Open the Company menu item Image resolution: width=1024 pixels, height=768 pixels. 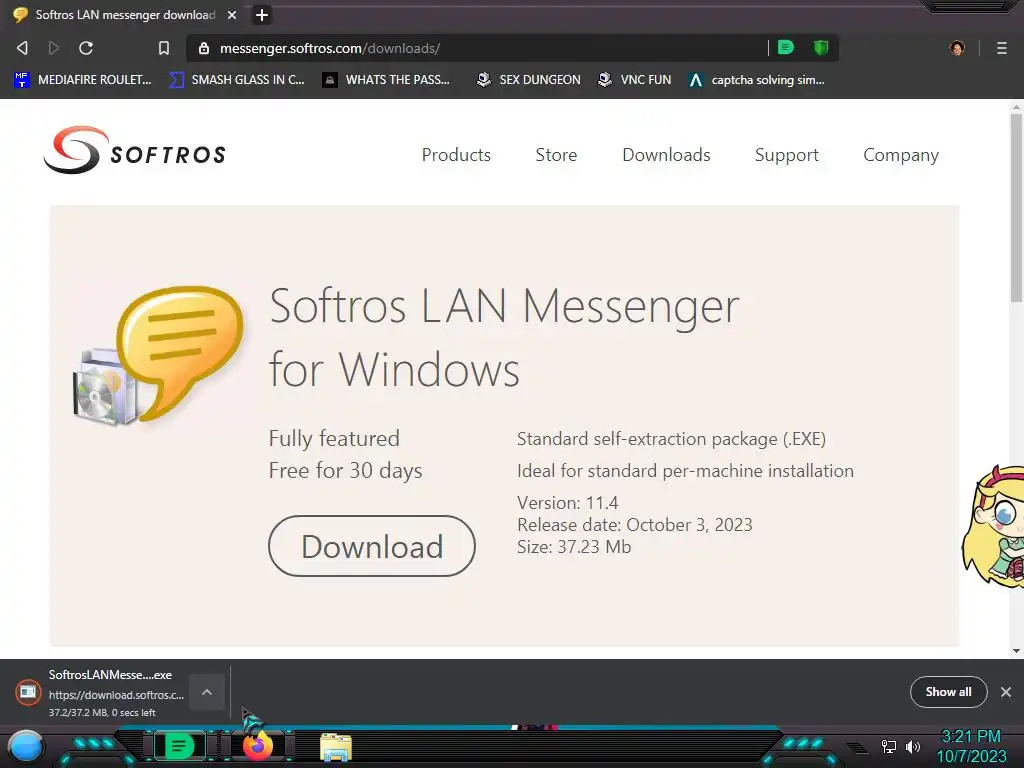point(901,155)
